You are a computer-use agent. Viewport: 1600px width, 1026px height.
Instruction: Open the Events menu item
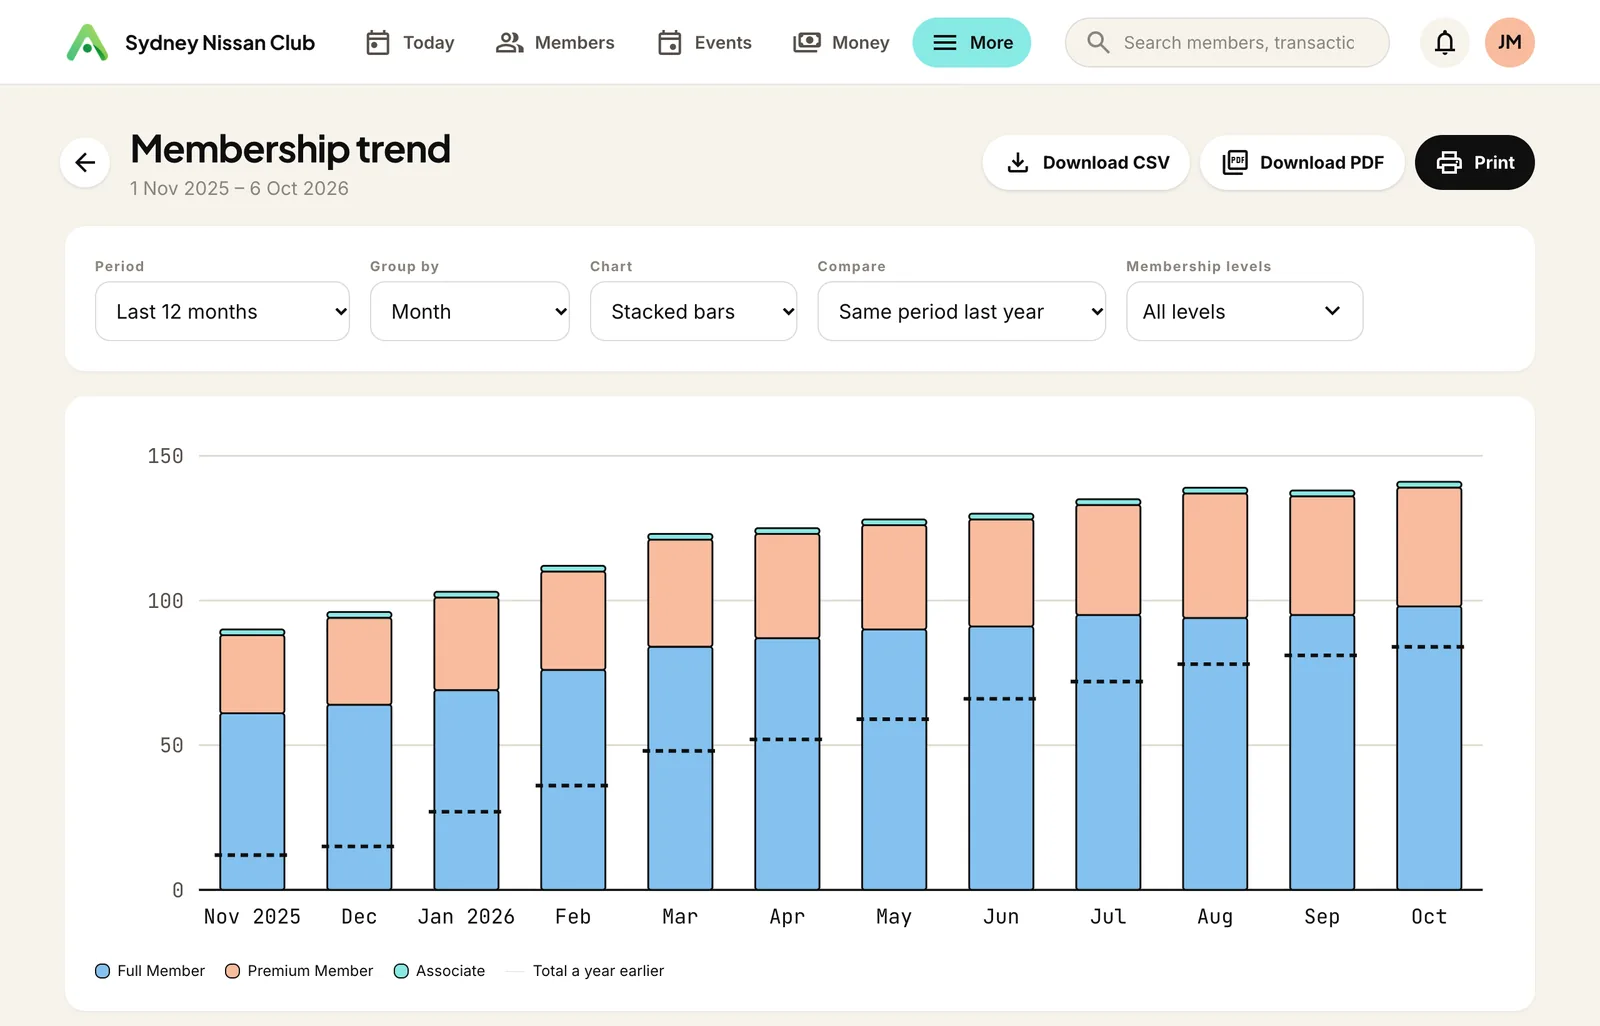pos(704,43)
